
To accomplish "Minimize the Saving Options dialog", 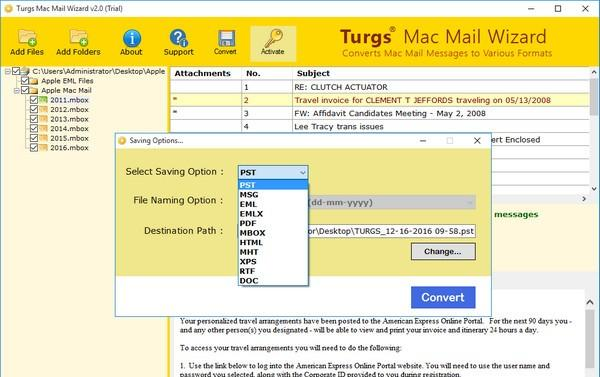I will (x=423, y=141).
